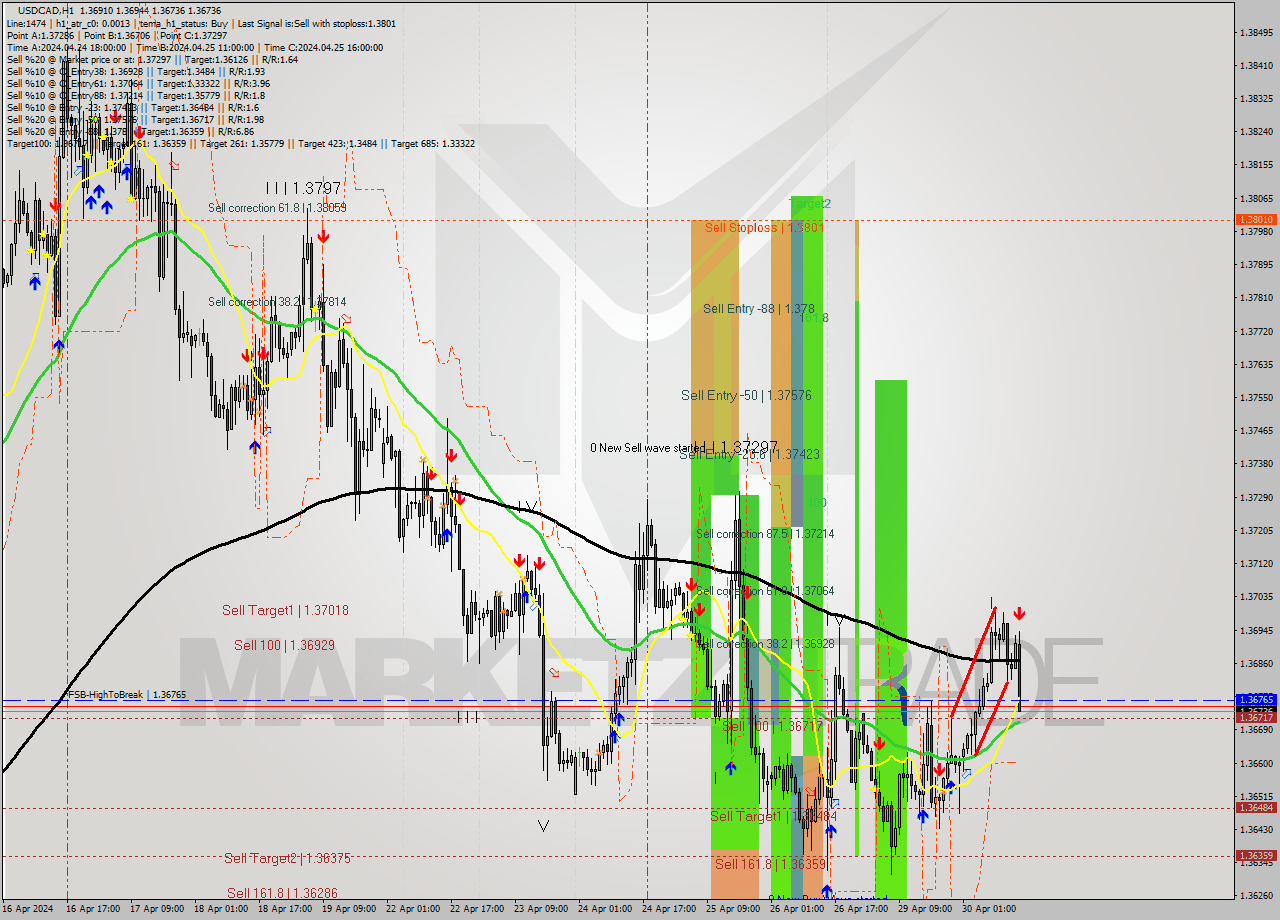Image resolution: width=1280 pixels, height=920 pixels.
Task: Click the Sell %10 @ C_Entry38 line
Action: 136,71
